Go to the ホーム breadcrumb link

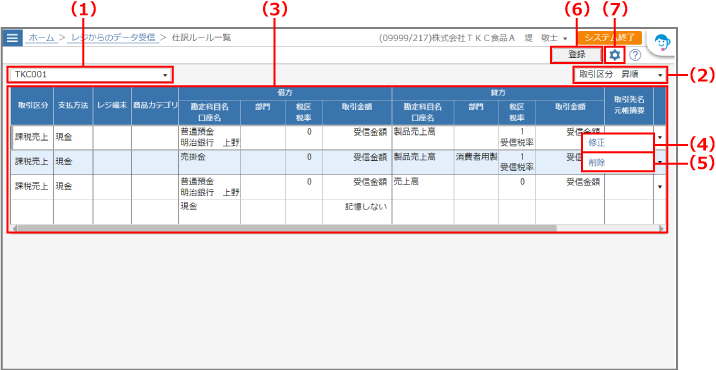(x=42, y=38)
